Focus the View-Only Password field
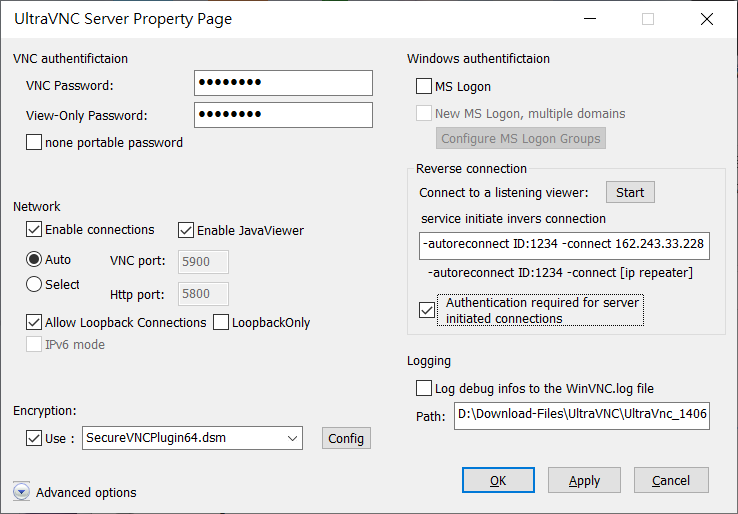Viewport: 738px width, 514px height. point(283,115)
